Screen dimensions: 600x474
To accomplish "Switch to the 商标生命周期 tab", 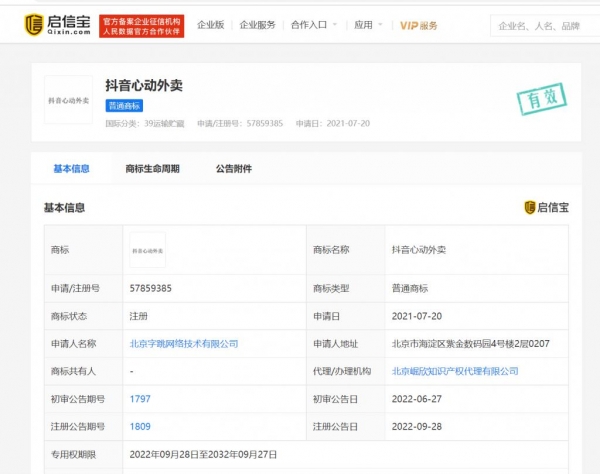I will tap(152, 169).
